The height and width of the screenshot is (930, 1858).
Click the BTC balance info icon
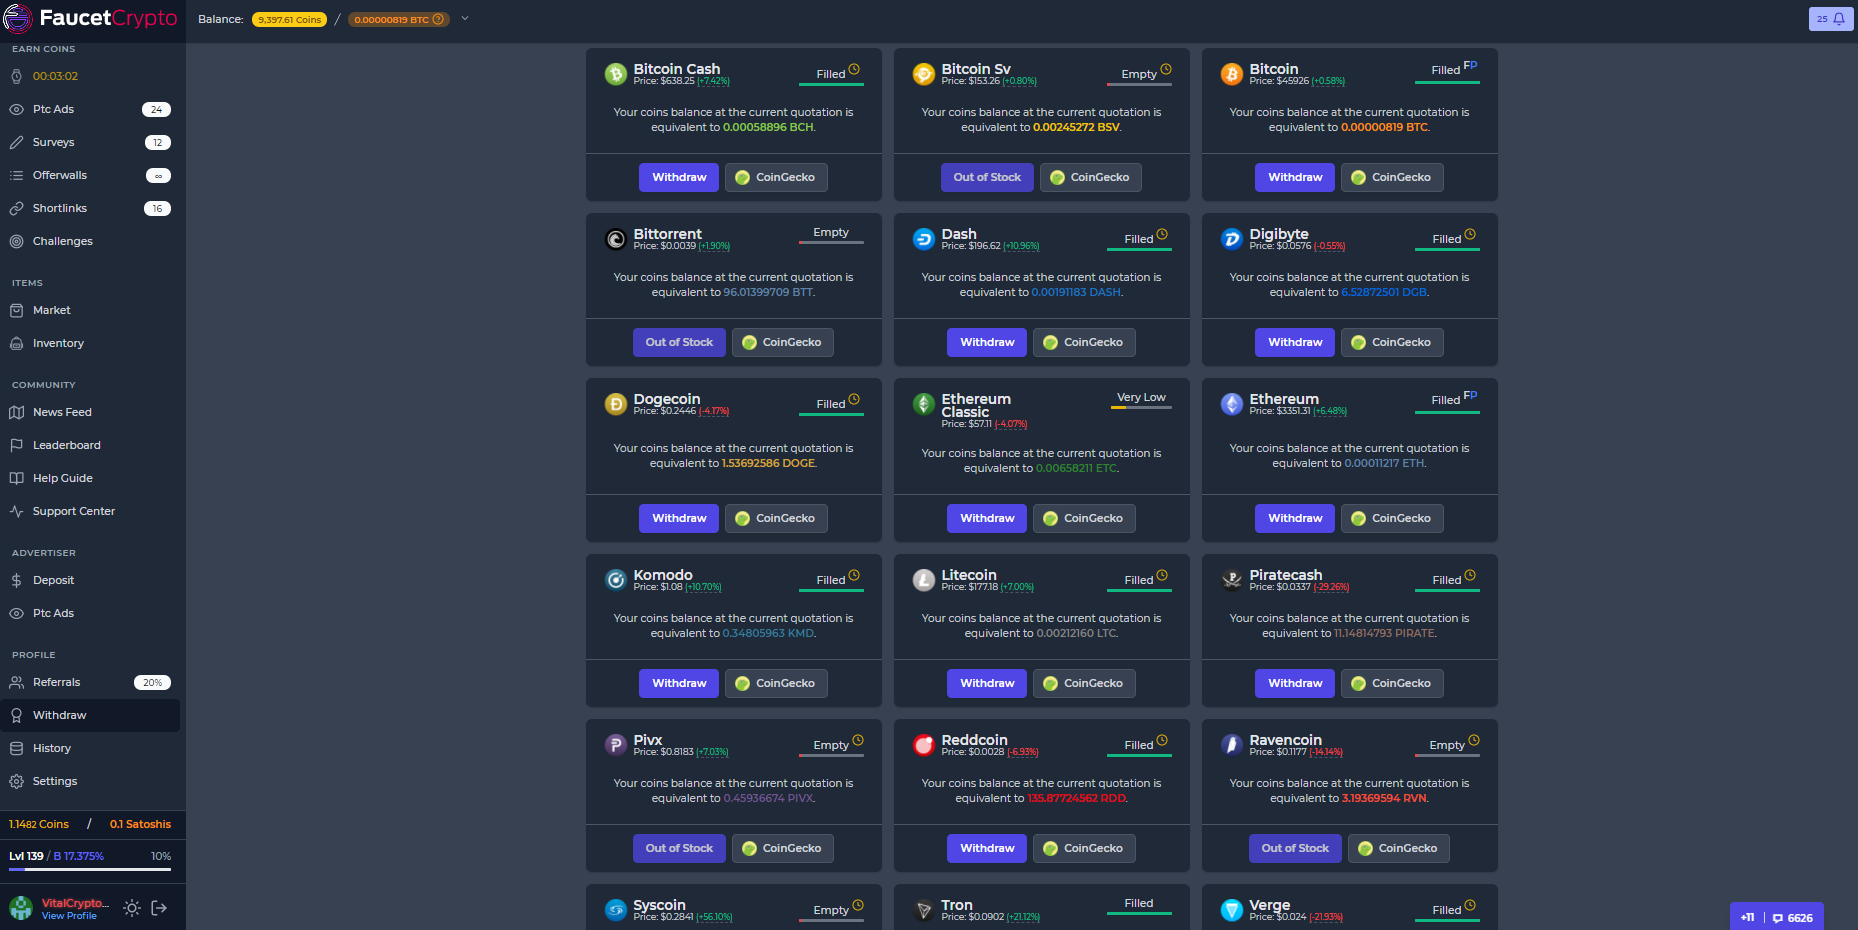pos(437,19)
